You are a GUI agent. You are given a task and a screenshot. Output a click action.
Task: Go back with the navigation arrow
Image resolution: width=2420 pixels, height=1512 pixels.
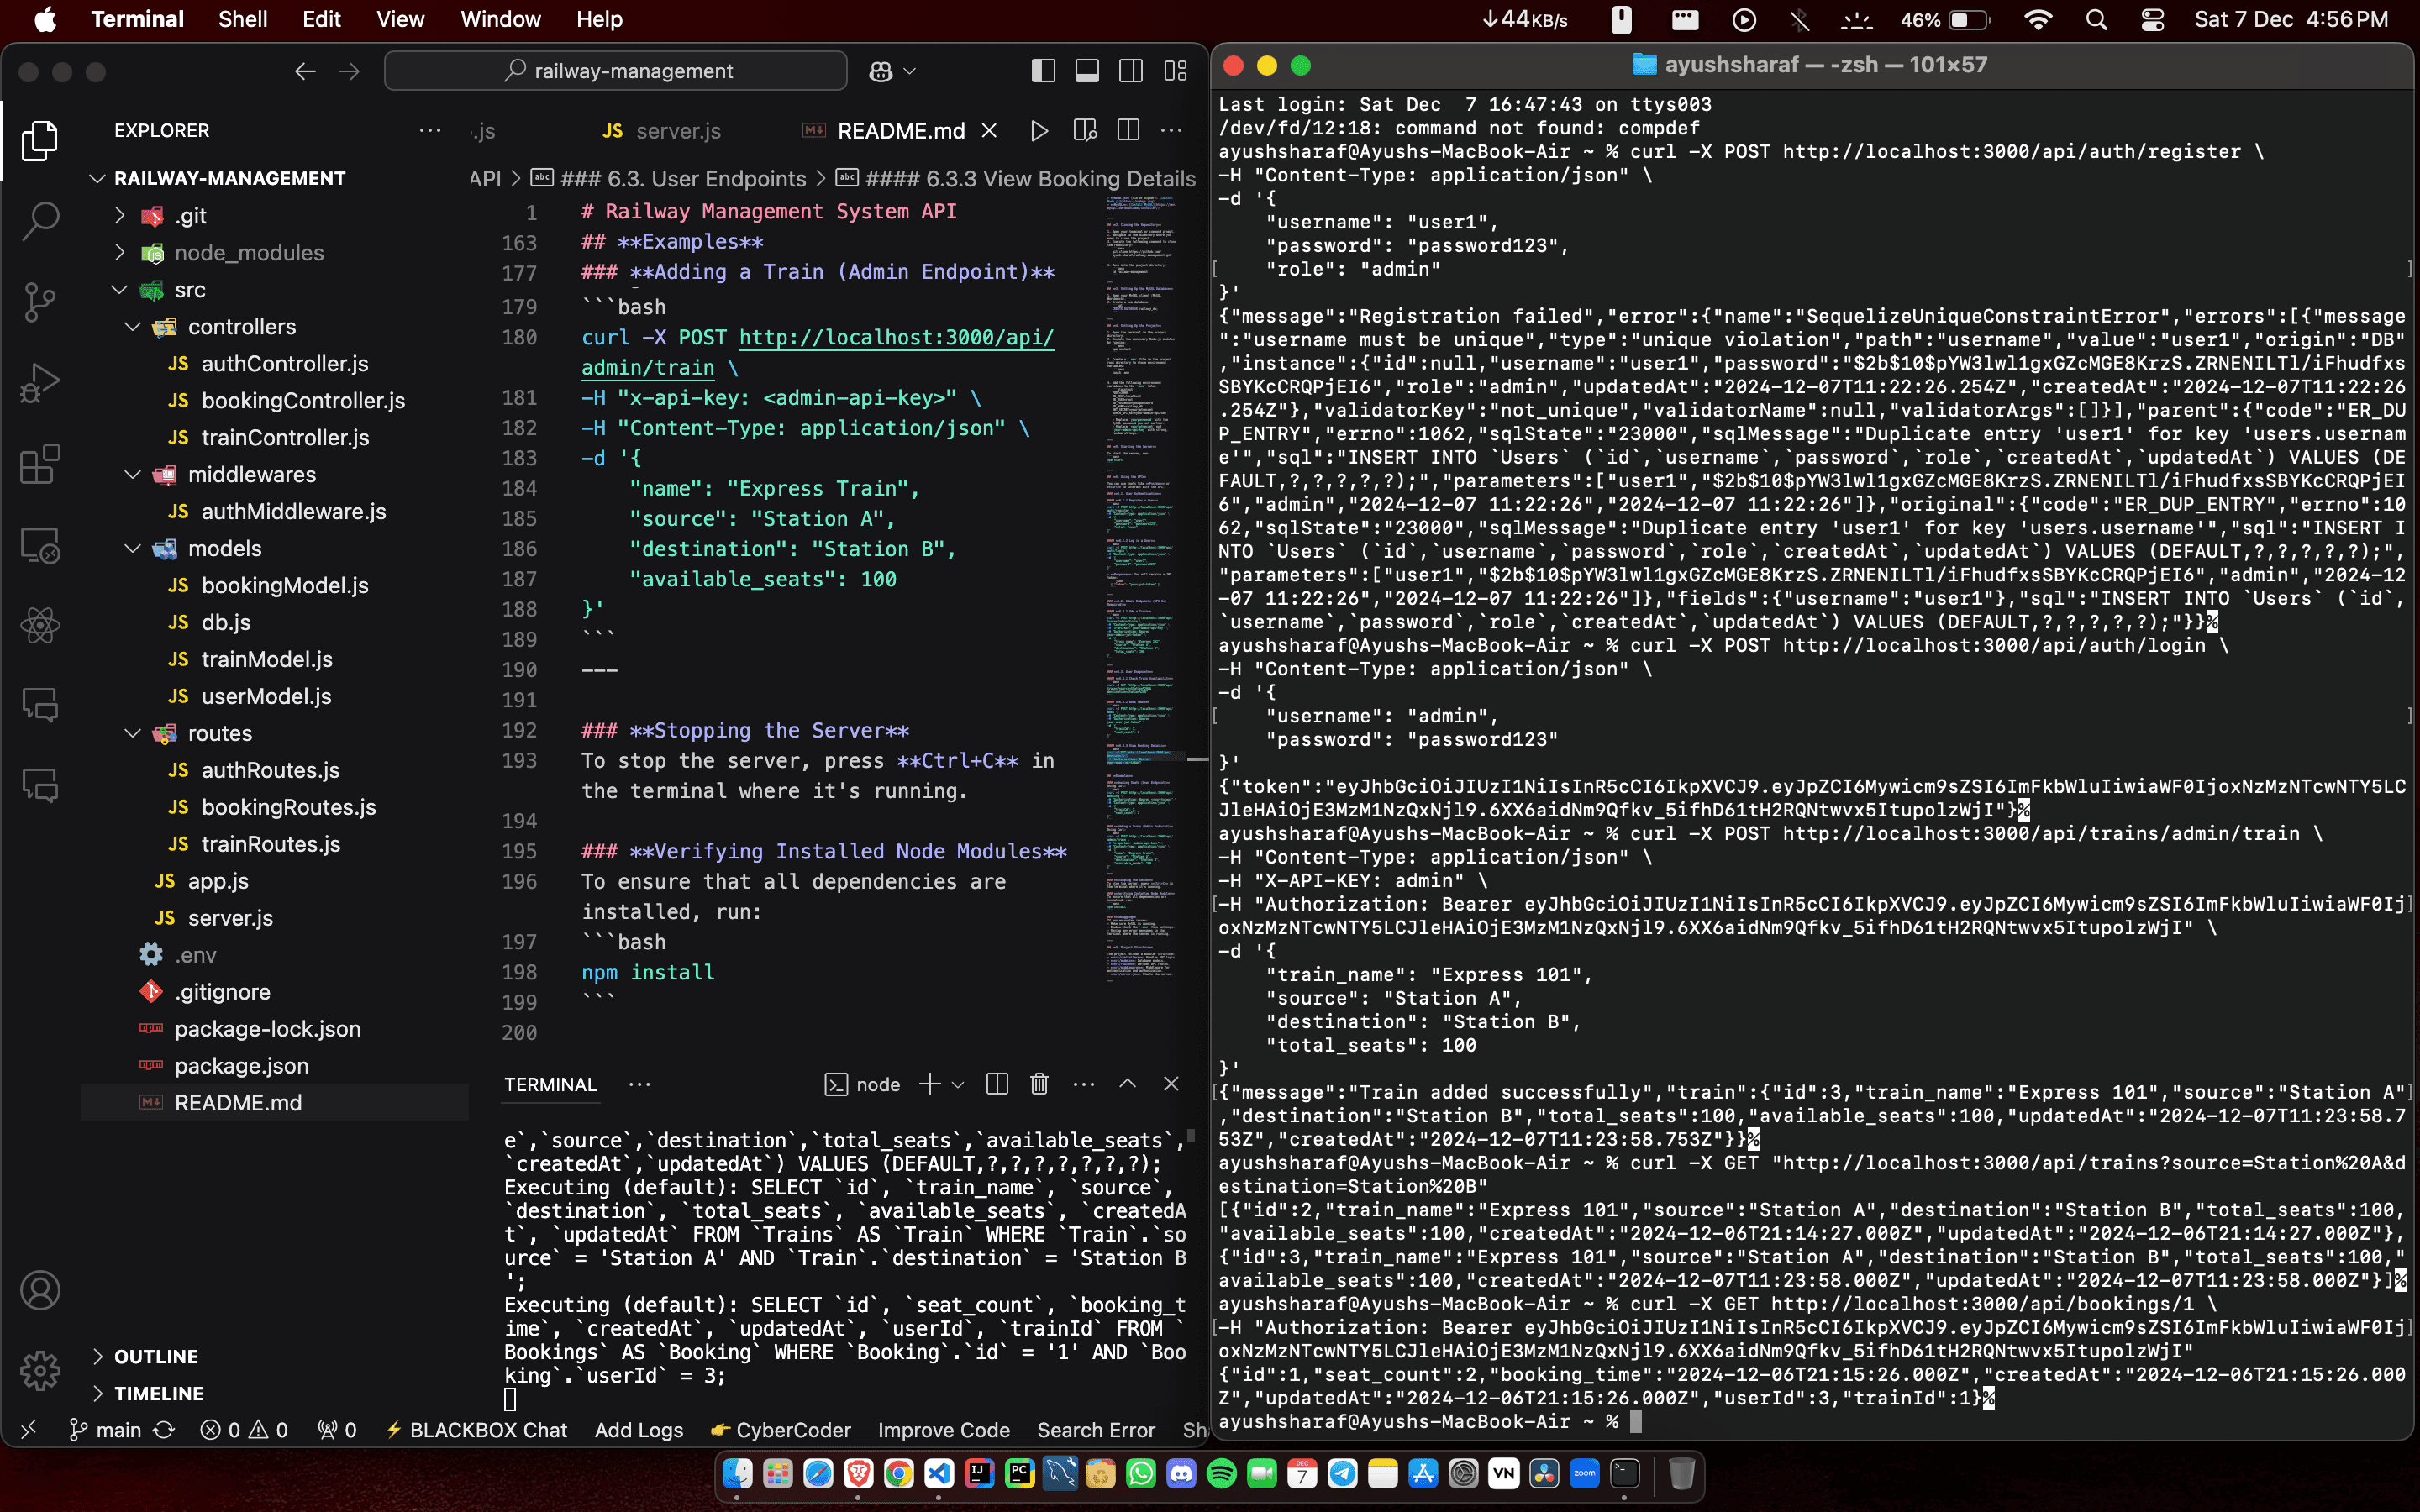click(305, 71)
